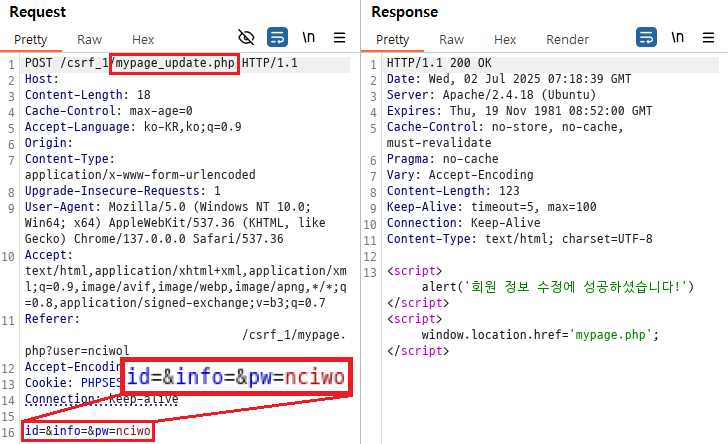Click the Vary: Accept-Encoding line
The image size is (728, 444).
(x=460, y=175)
